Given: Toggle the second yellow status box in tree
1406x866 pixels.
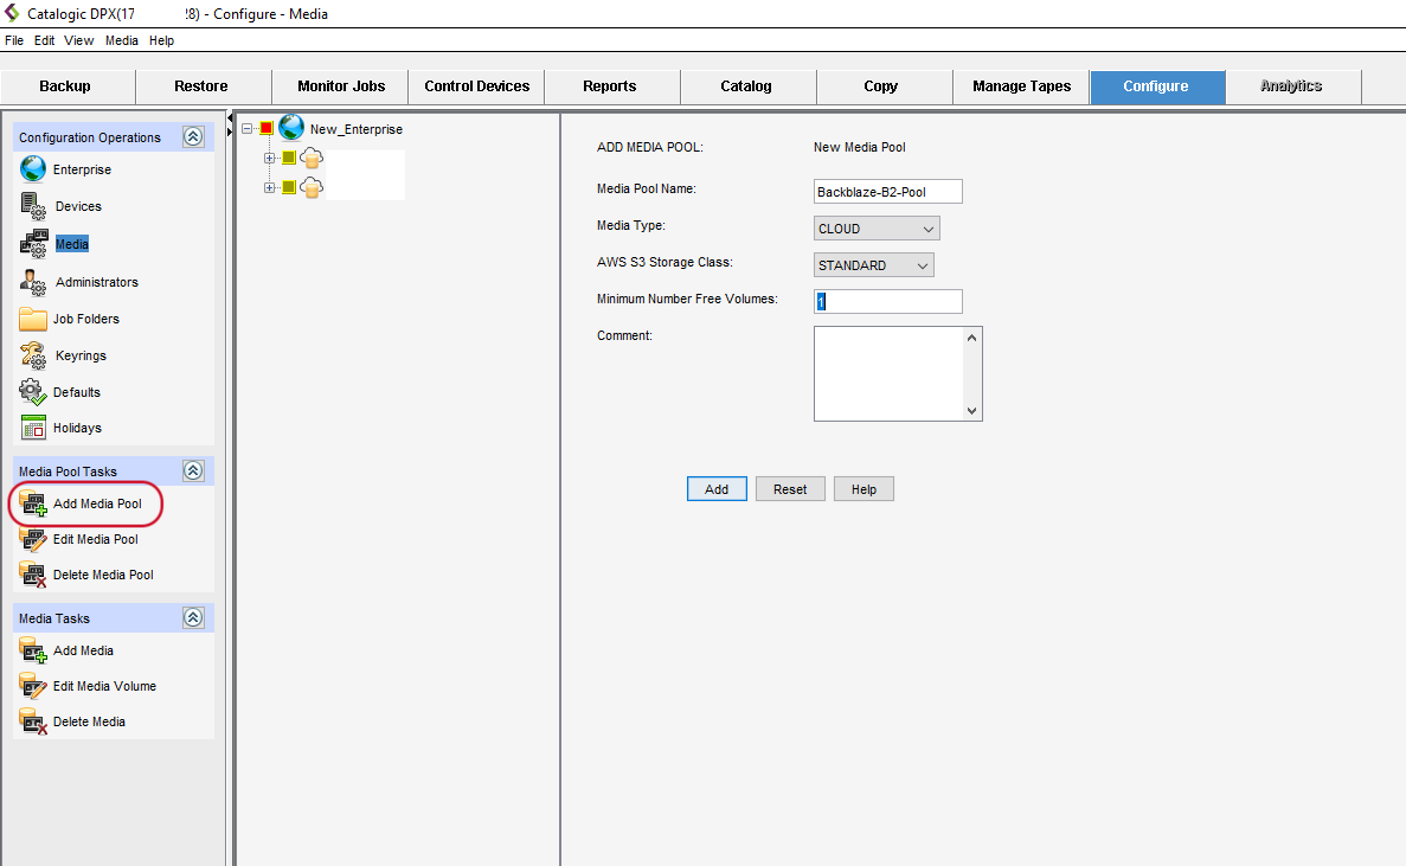Looking at the screenshot, I should click(289, 187).
